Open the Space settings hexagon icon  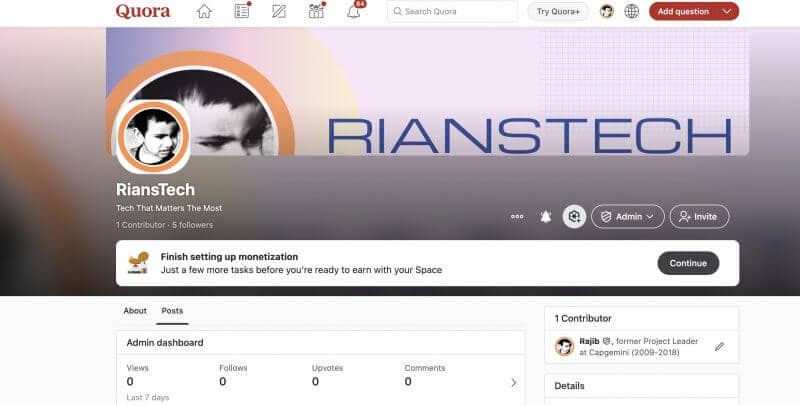[574, 217]
